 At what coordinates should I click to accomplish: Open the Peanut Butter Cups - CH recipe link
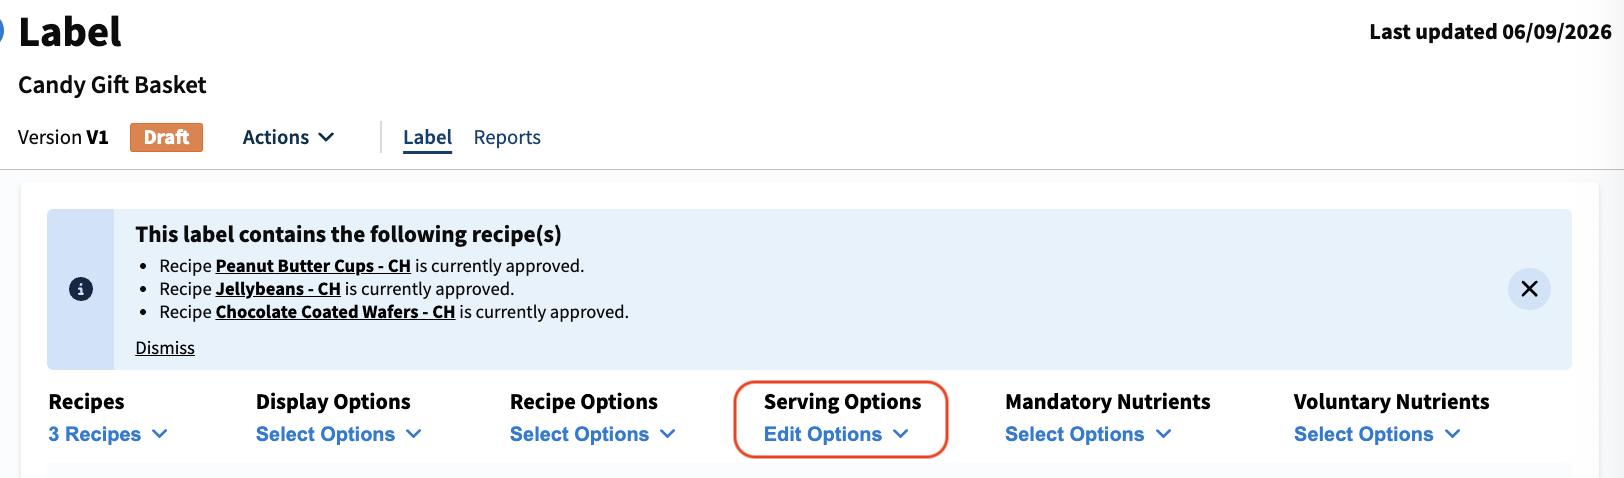pos(313,266)
